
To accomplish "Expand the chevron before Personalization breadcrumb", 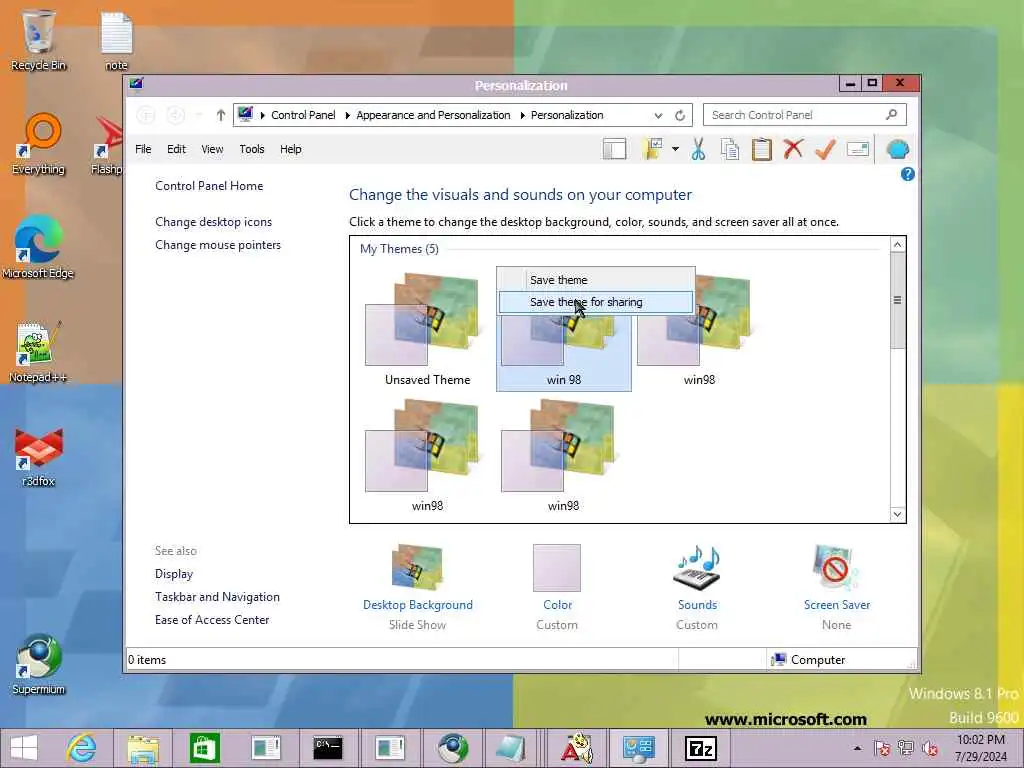I will (522, 116).
